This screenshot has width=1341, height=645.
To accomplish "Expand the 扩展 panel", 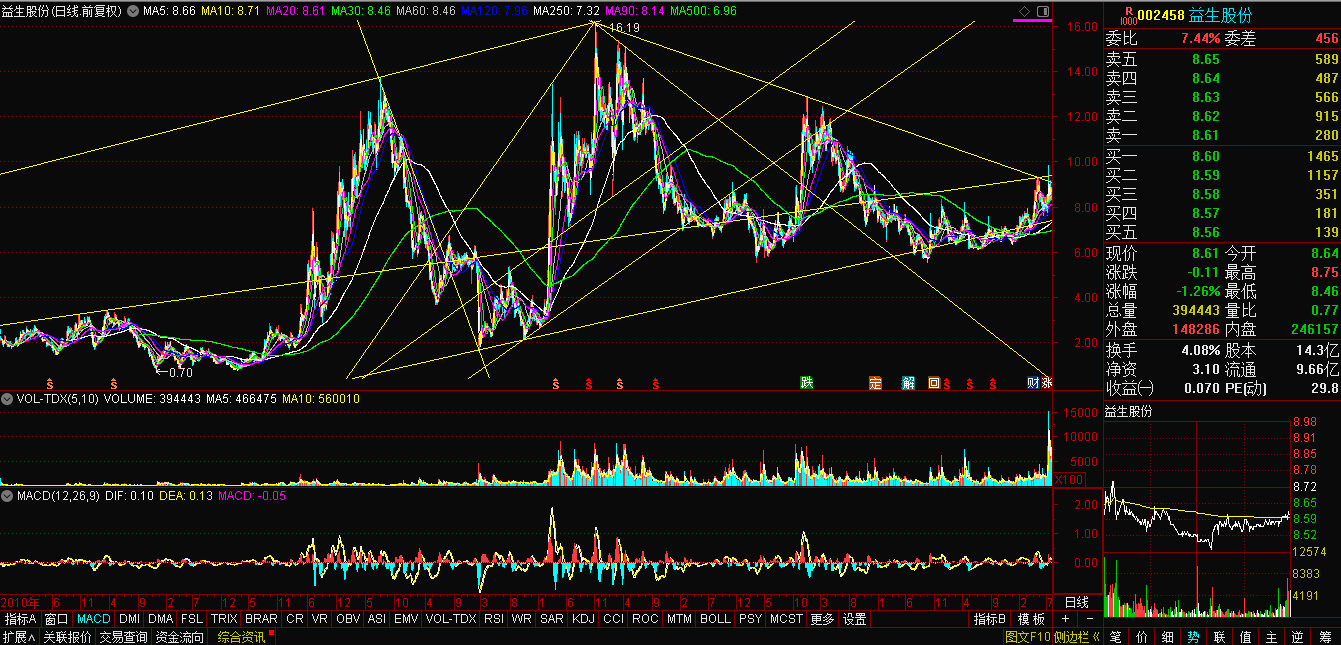I will pos(19,636).
